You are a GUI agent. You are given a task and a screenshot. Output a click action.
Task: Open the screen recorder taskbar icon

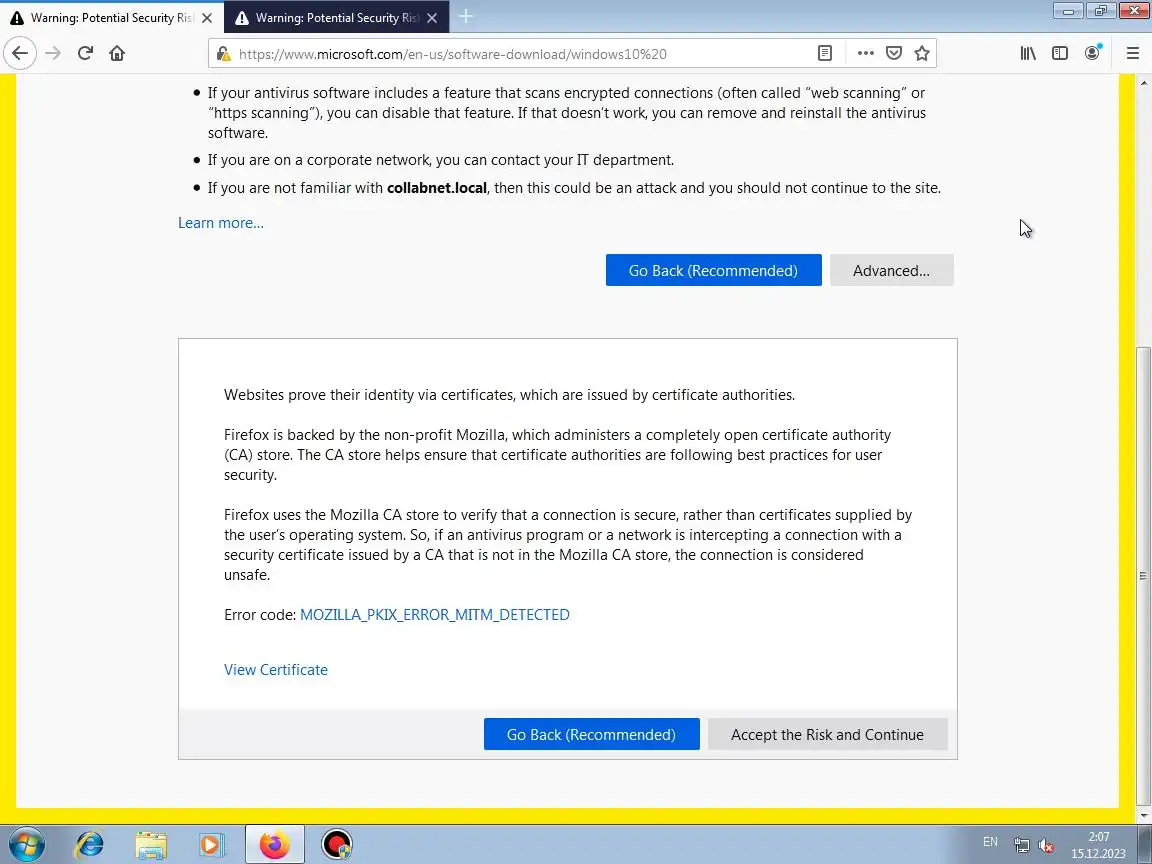coord(336,845)
